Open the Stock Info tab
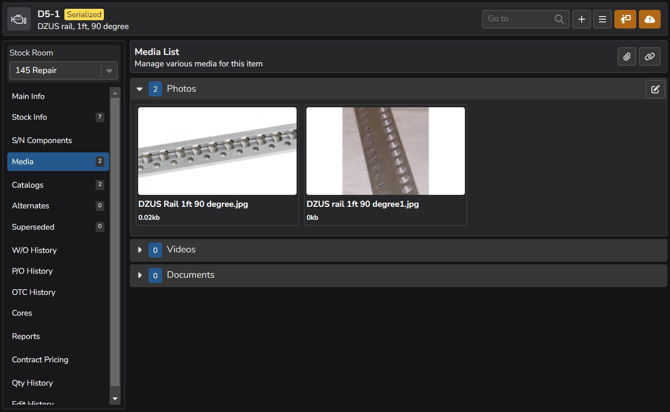Viewport: 670px width, 412px height. (x=58, y=117)
